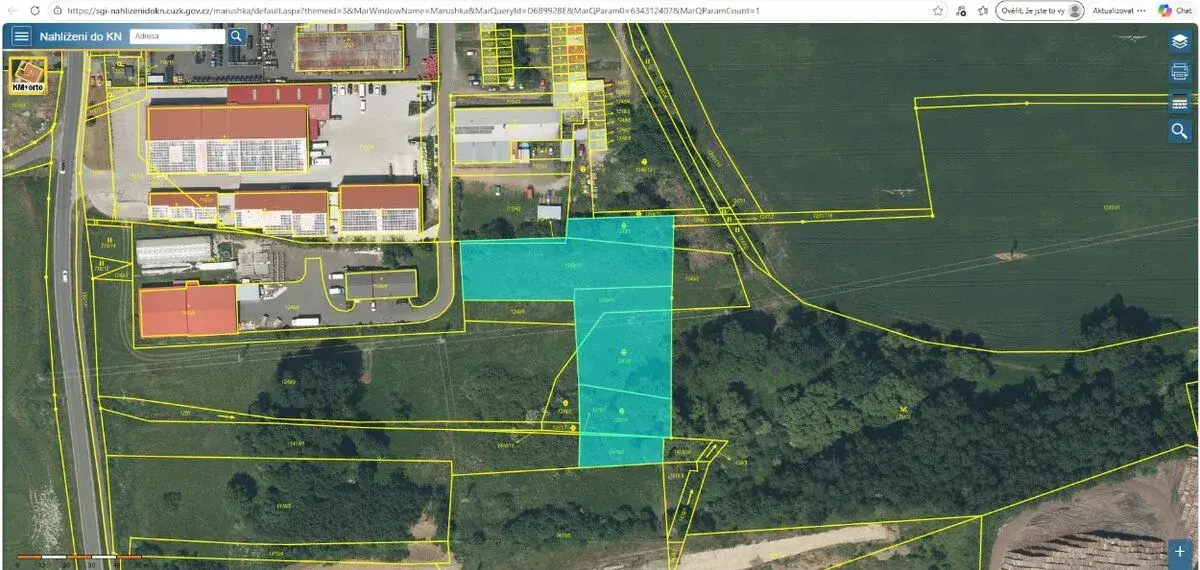Click the Nahlížení do KN title
1200x570 pixels.
click(x=81, y=36)
